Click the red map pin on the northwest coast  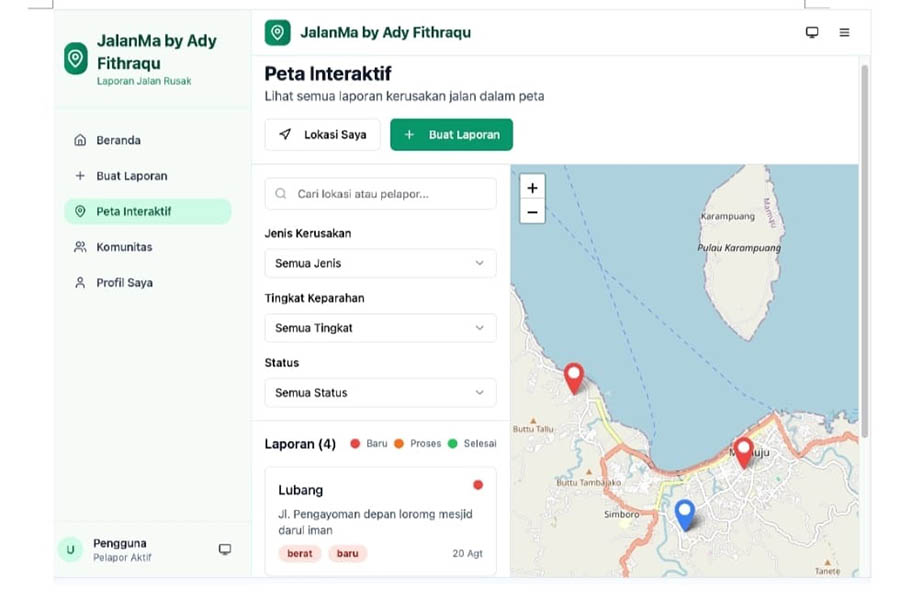click(573, 377)
